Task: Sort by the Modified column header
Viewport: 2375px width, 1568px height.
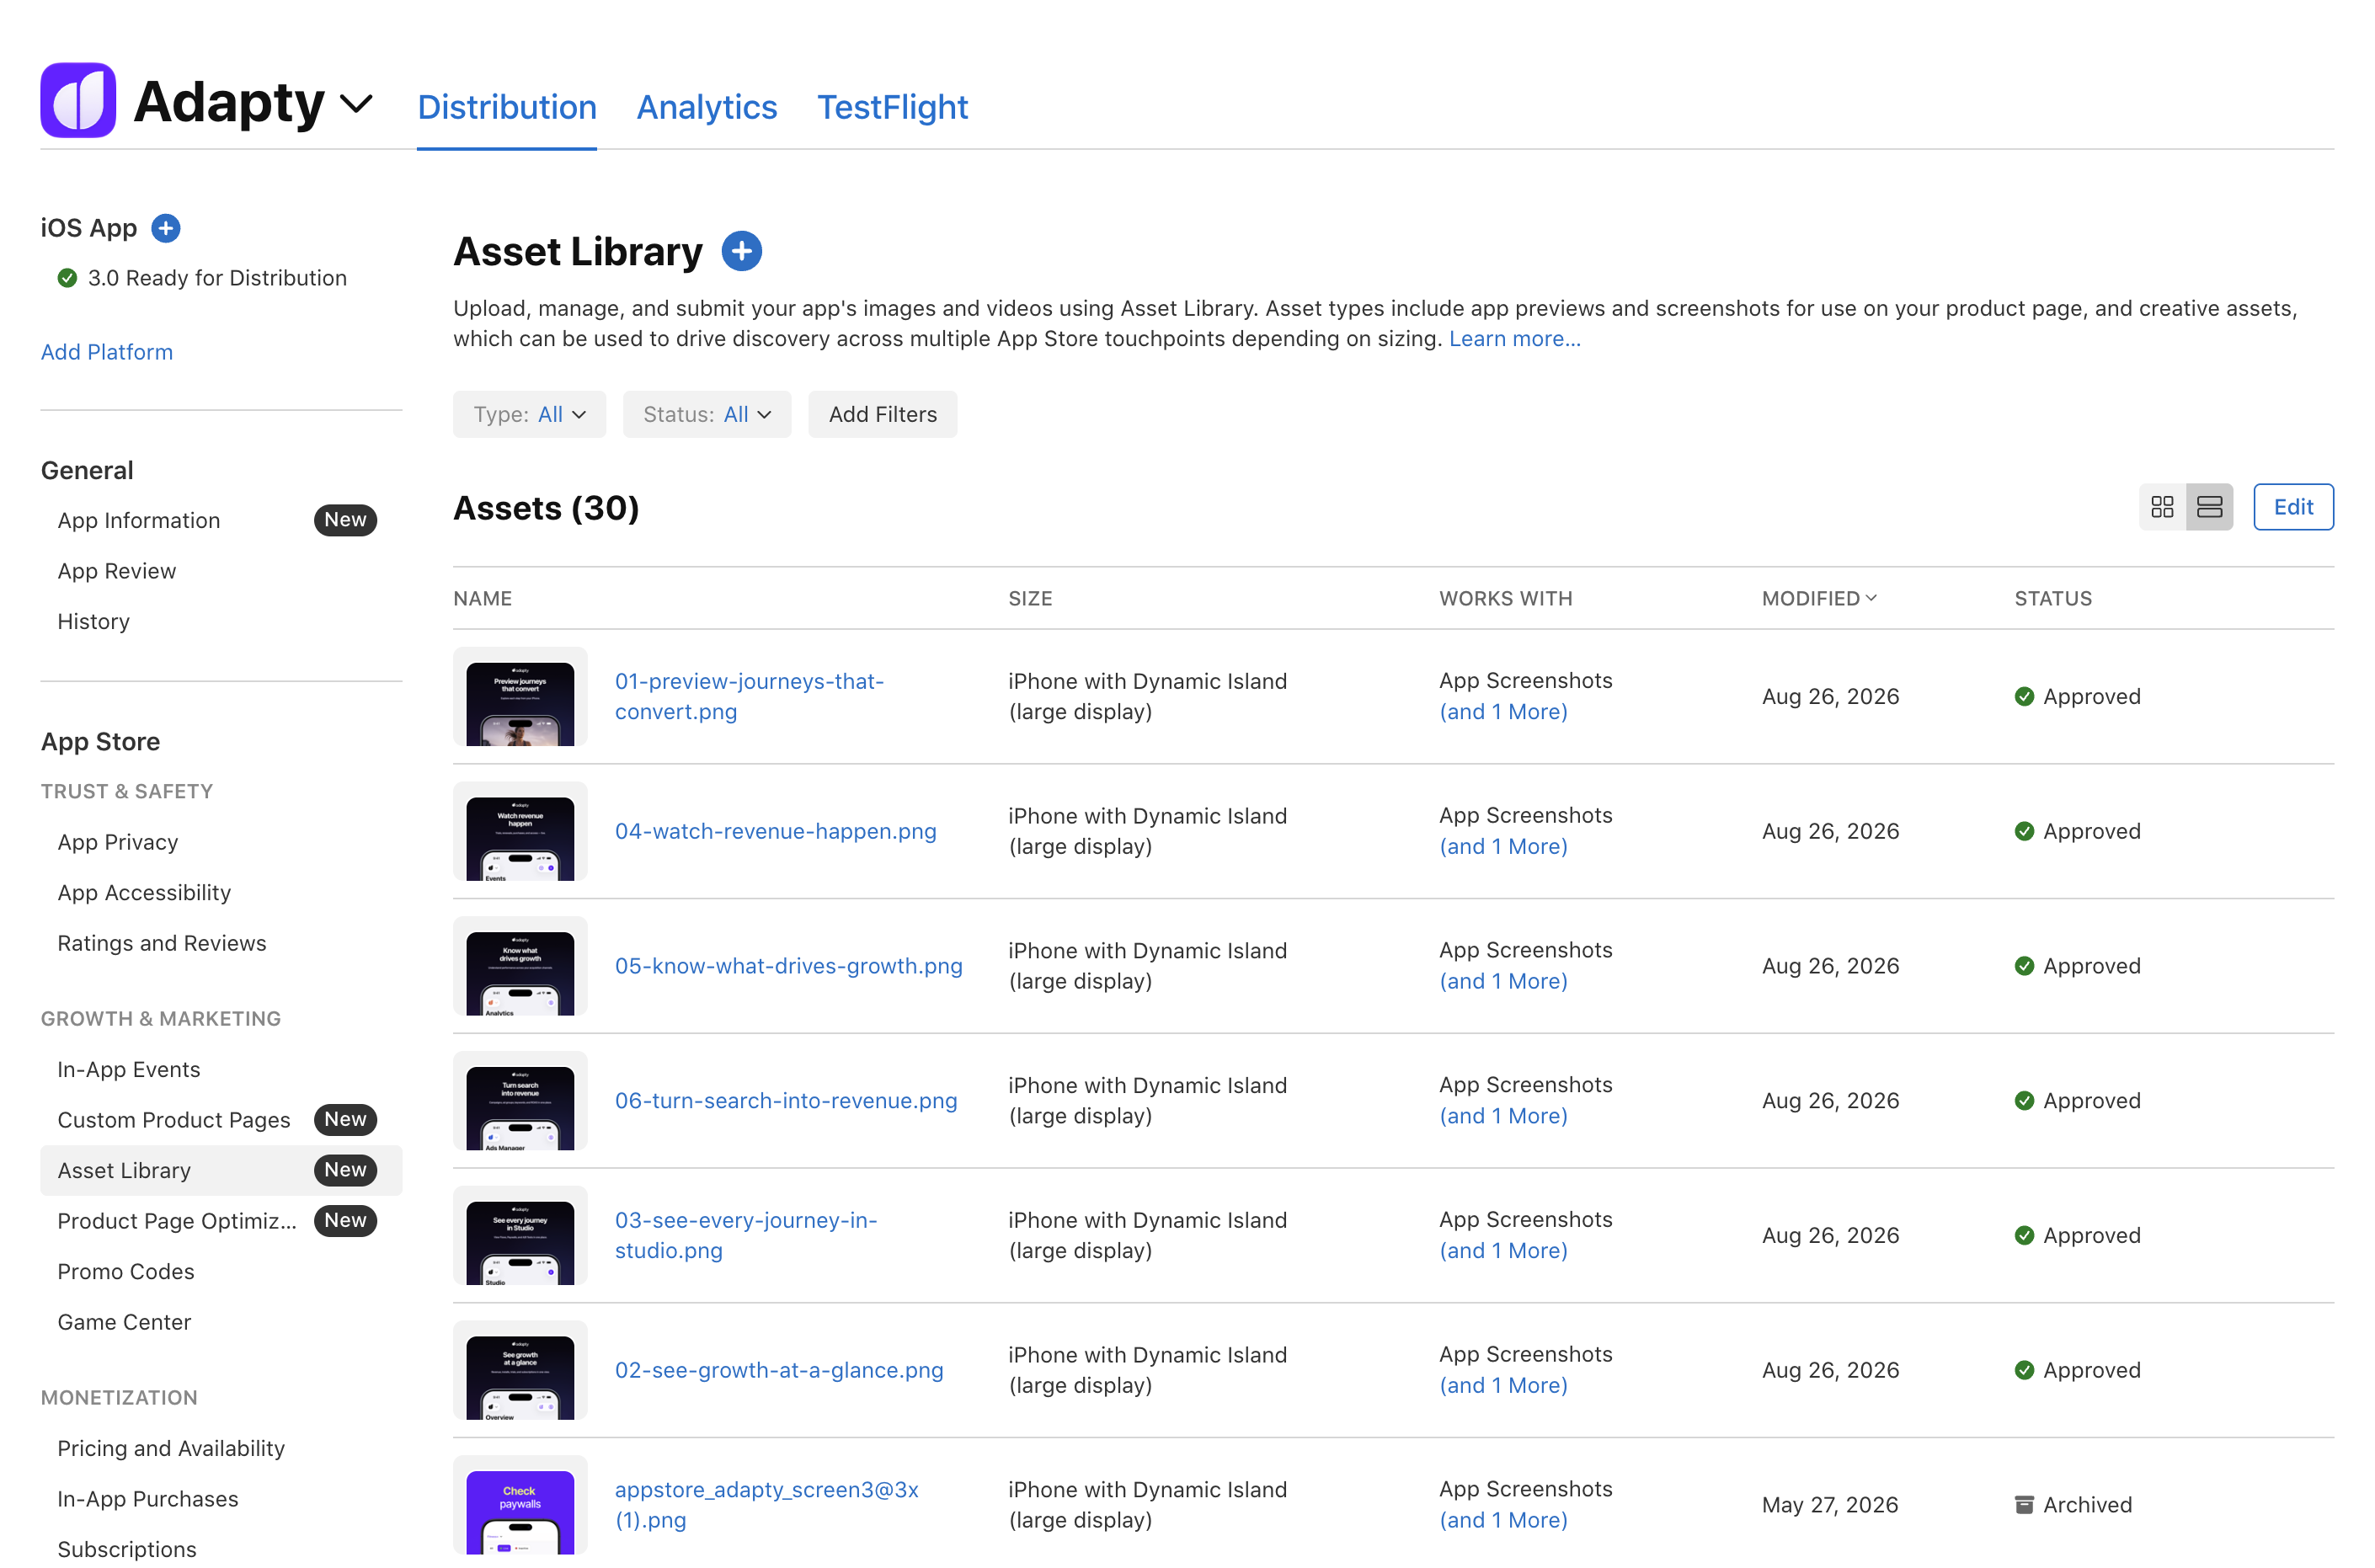Action: click(1818, 598)
